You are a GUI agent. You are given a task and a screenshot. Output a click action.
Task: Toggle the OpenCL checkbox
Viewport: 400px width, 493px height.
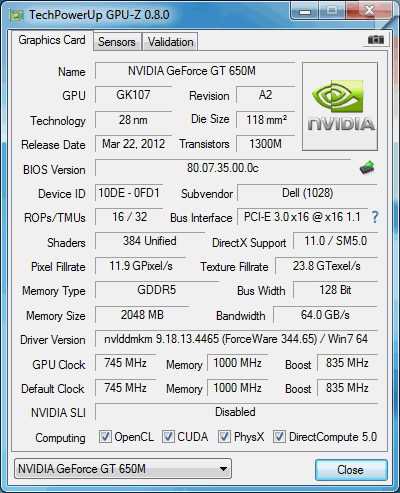pyautogui.click(x=105, y=437)
